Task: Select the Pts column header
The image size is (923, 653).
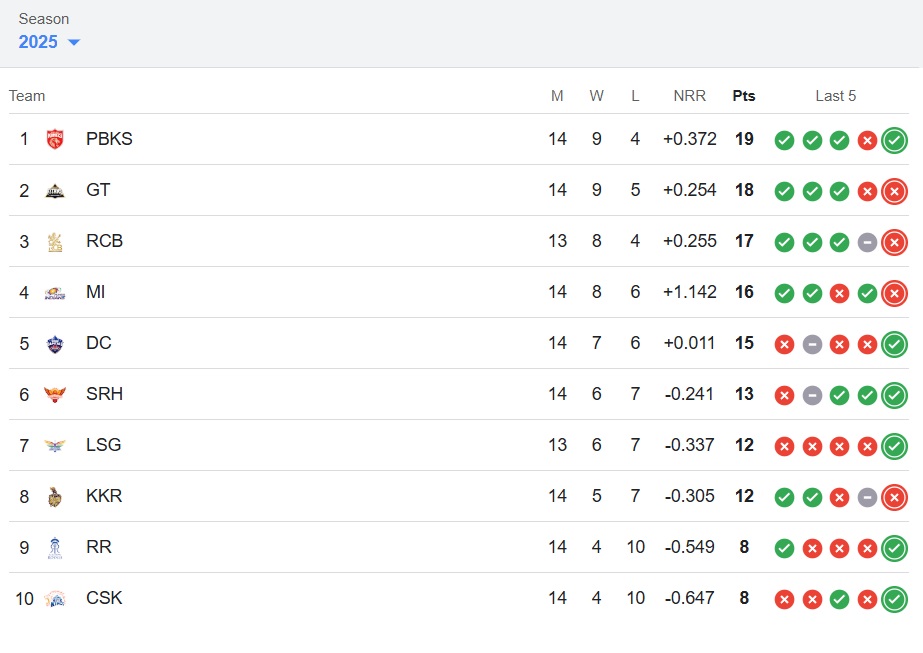Action: pyautogui.click(x=744, y=96)
